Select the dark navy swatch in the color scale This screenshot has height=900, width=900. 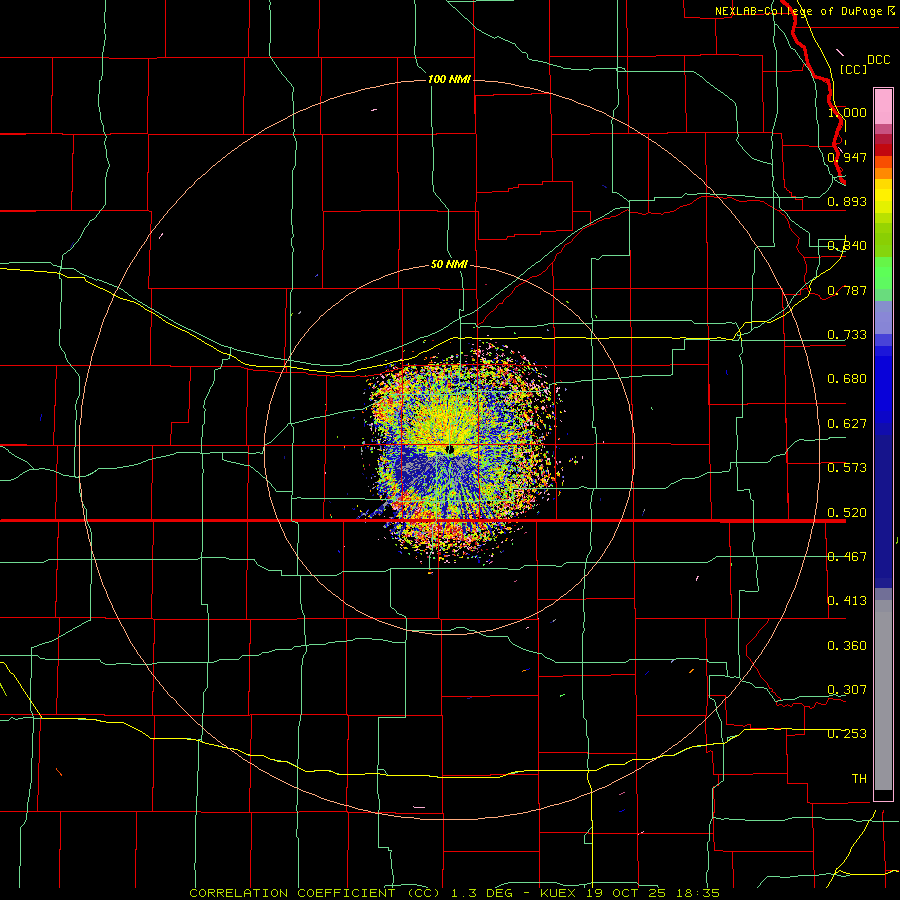click(883, 505)
